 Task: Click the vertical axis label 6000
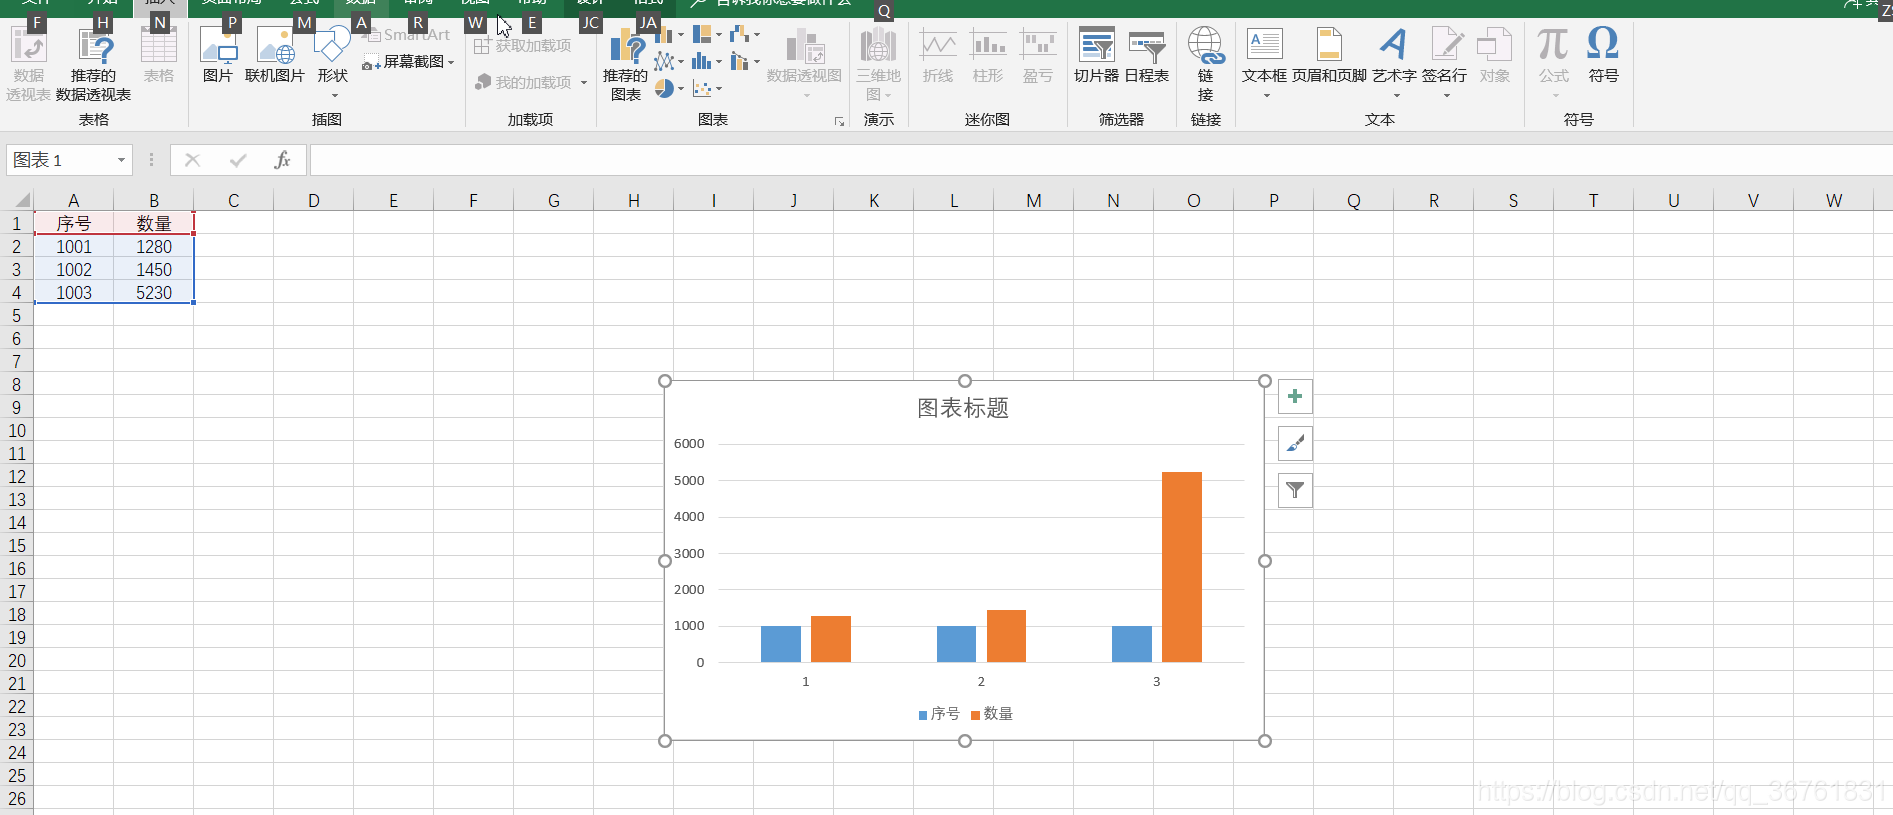[689, 444]
